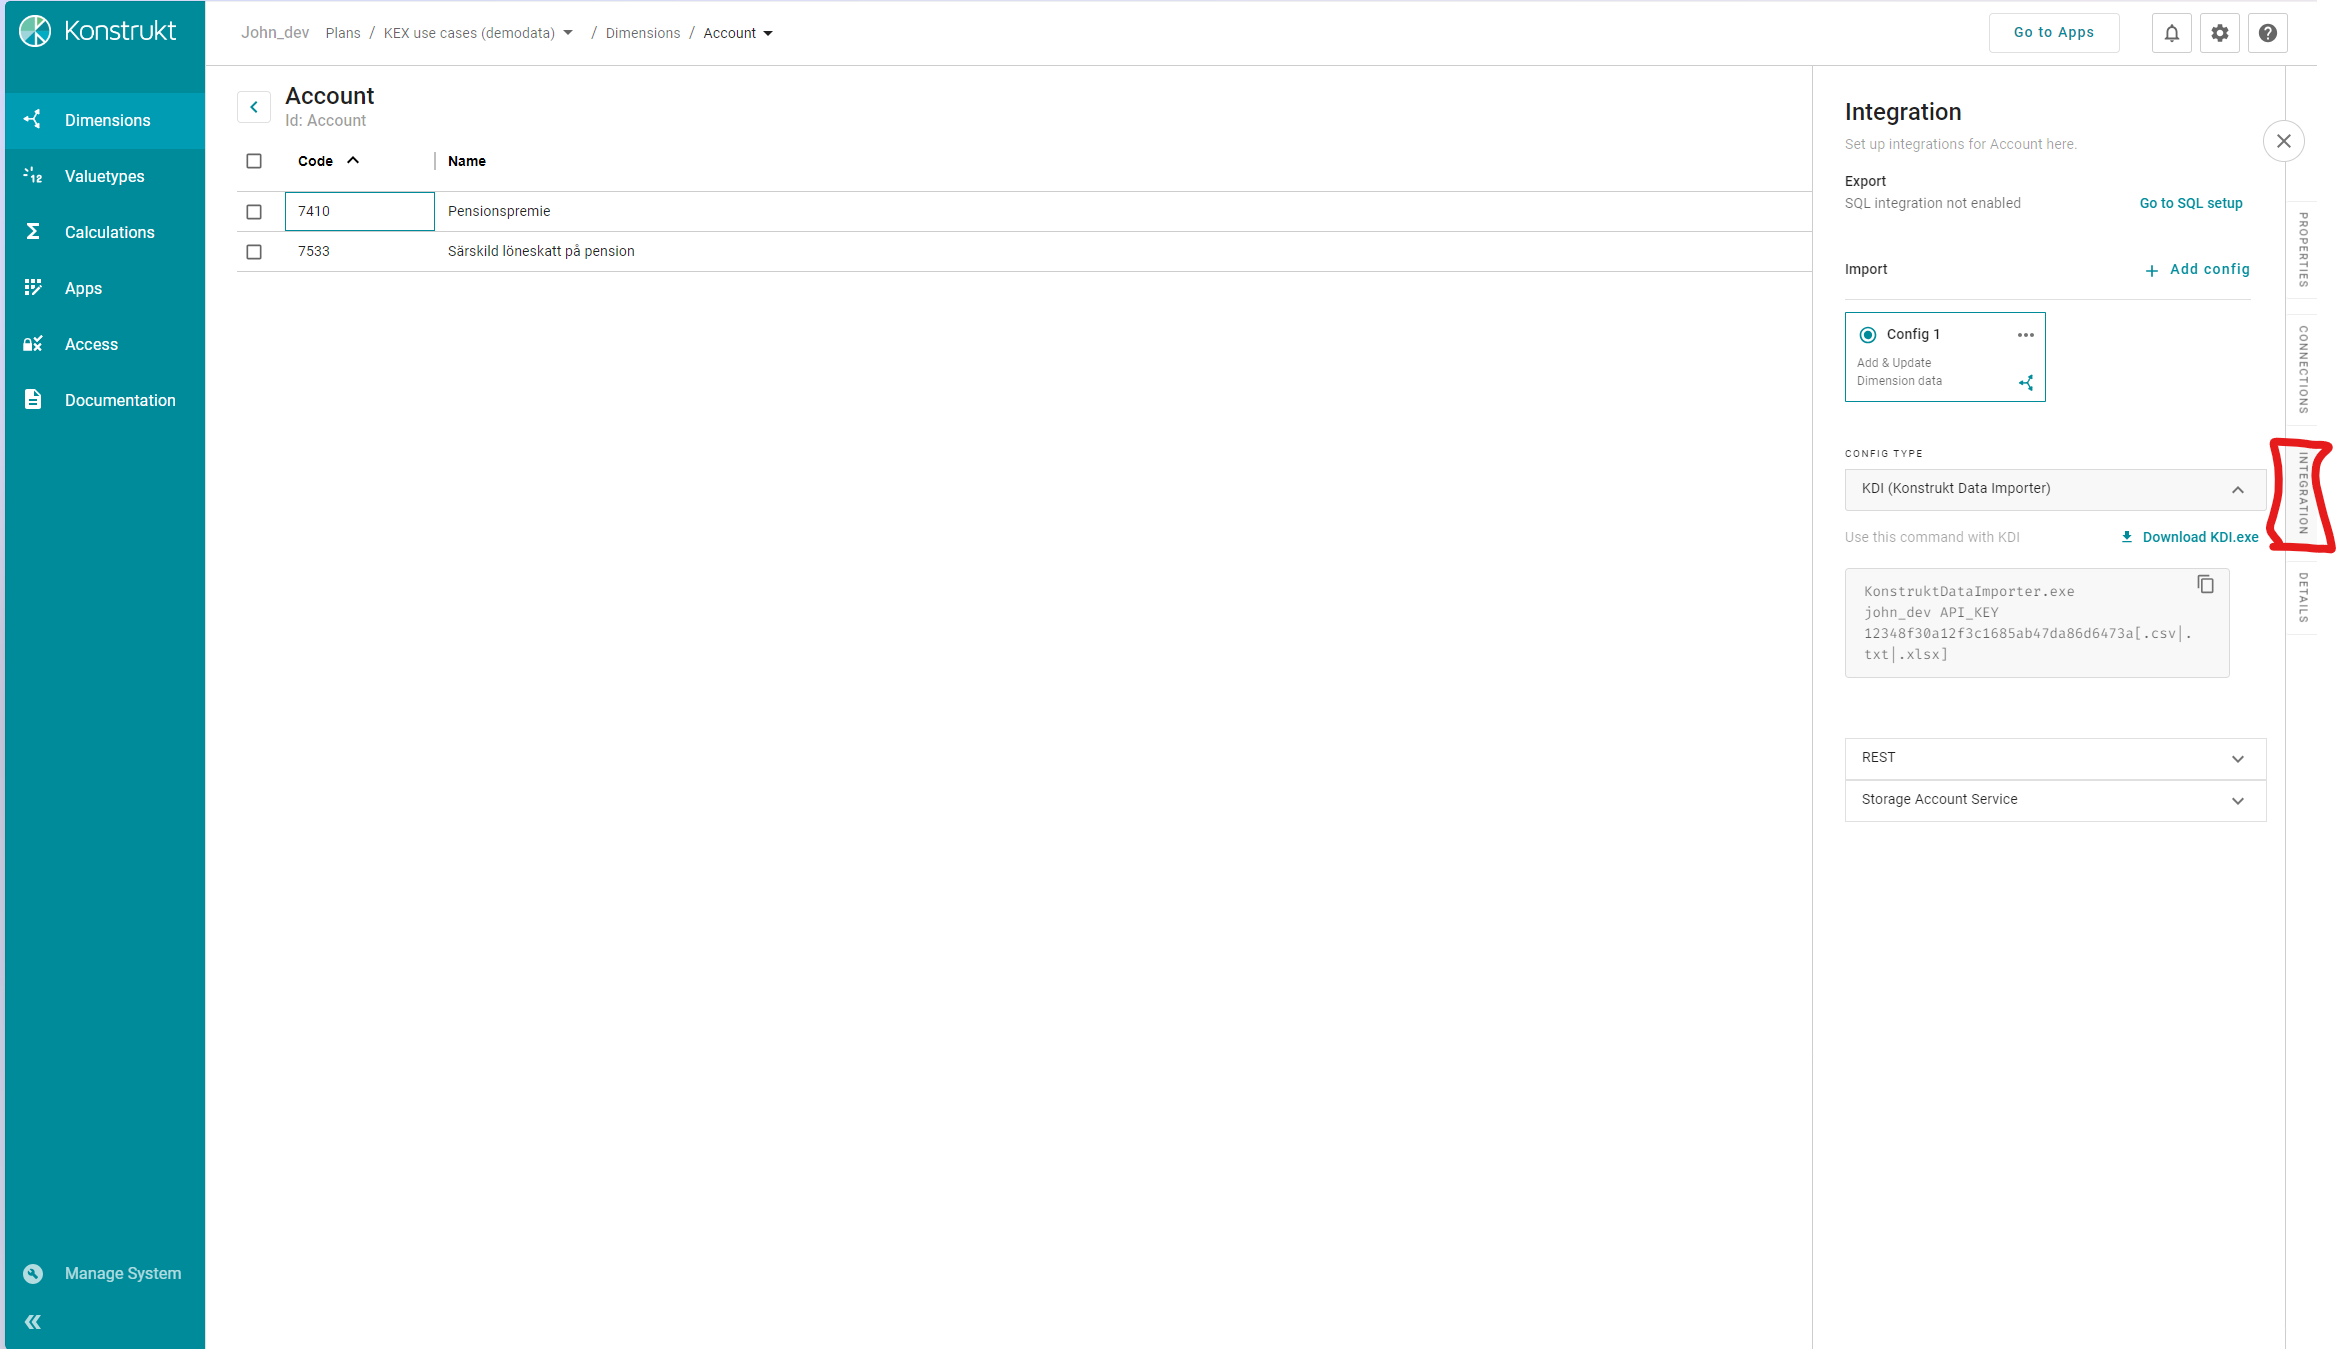Click the notifications bell icon

[x=2171, y=33]
